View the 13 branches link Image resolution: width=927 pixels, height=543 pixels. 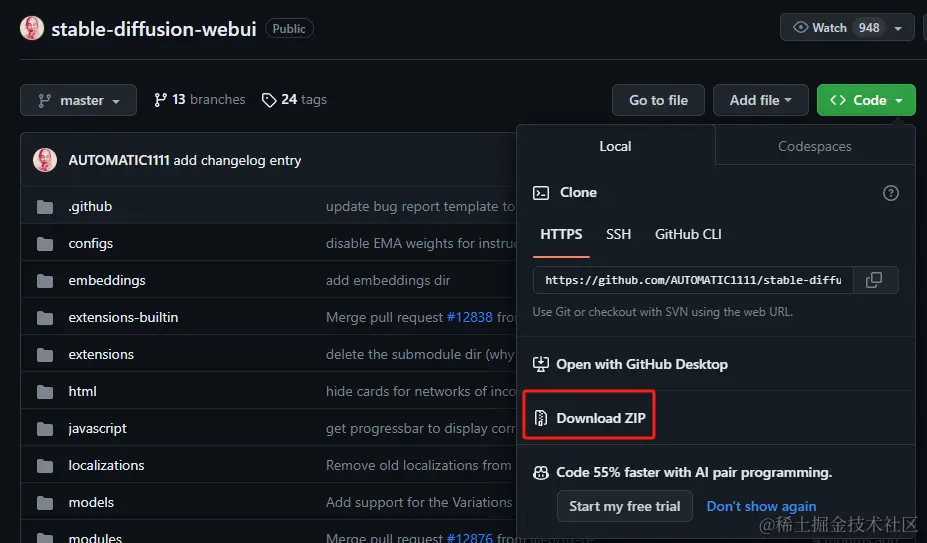click(x=200, y=99)
